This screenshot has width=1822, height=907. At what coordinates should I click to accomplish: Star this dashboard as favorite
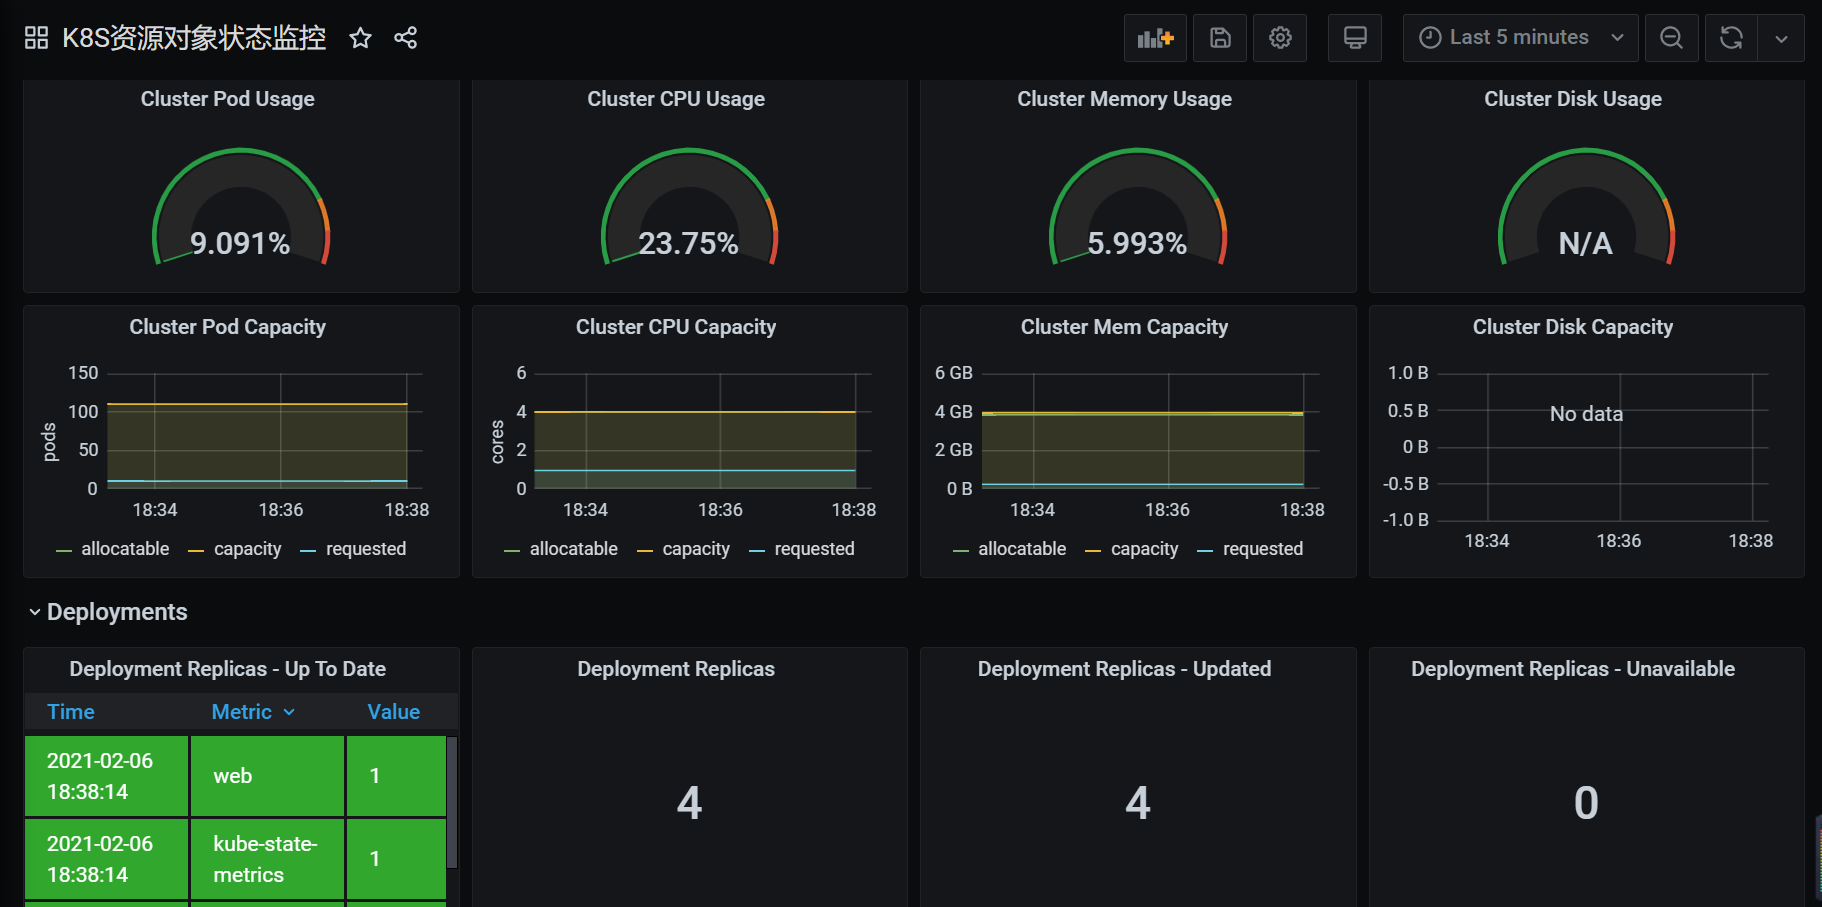[x=360, y=38]
